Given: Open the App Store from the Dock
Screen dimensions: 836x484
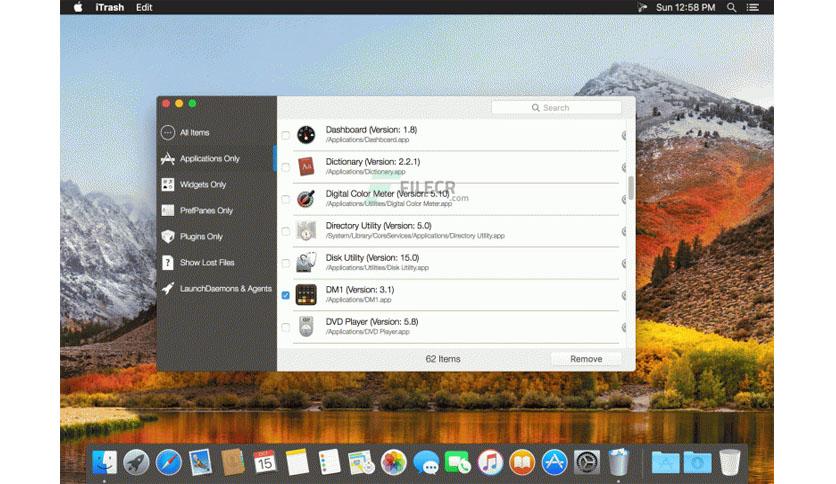Looking at the screenshot, I should coord(554,462).
